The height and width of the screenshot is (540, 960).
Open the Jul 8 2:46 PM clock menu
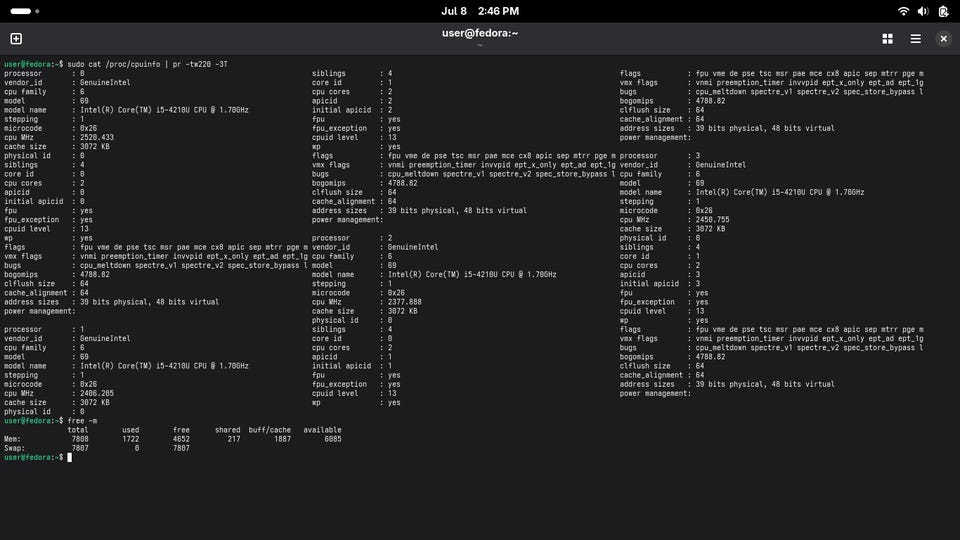[480, 11]
